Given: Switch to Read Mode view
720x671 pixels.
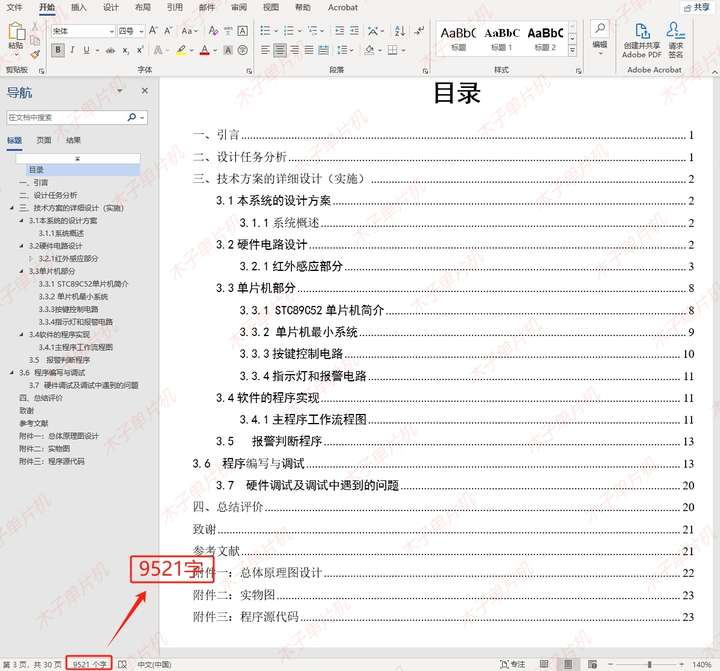Looking at the screenshot, I should pos(544,665).
